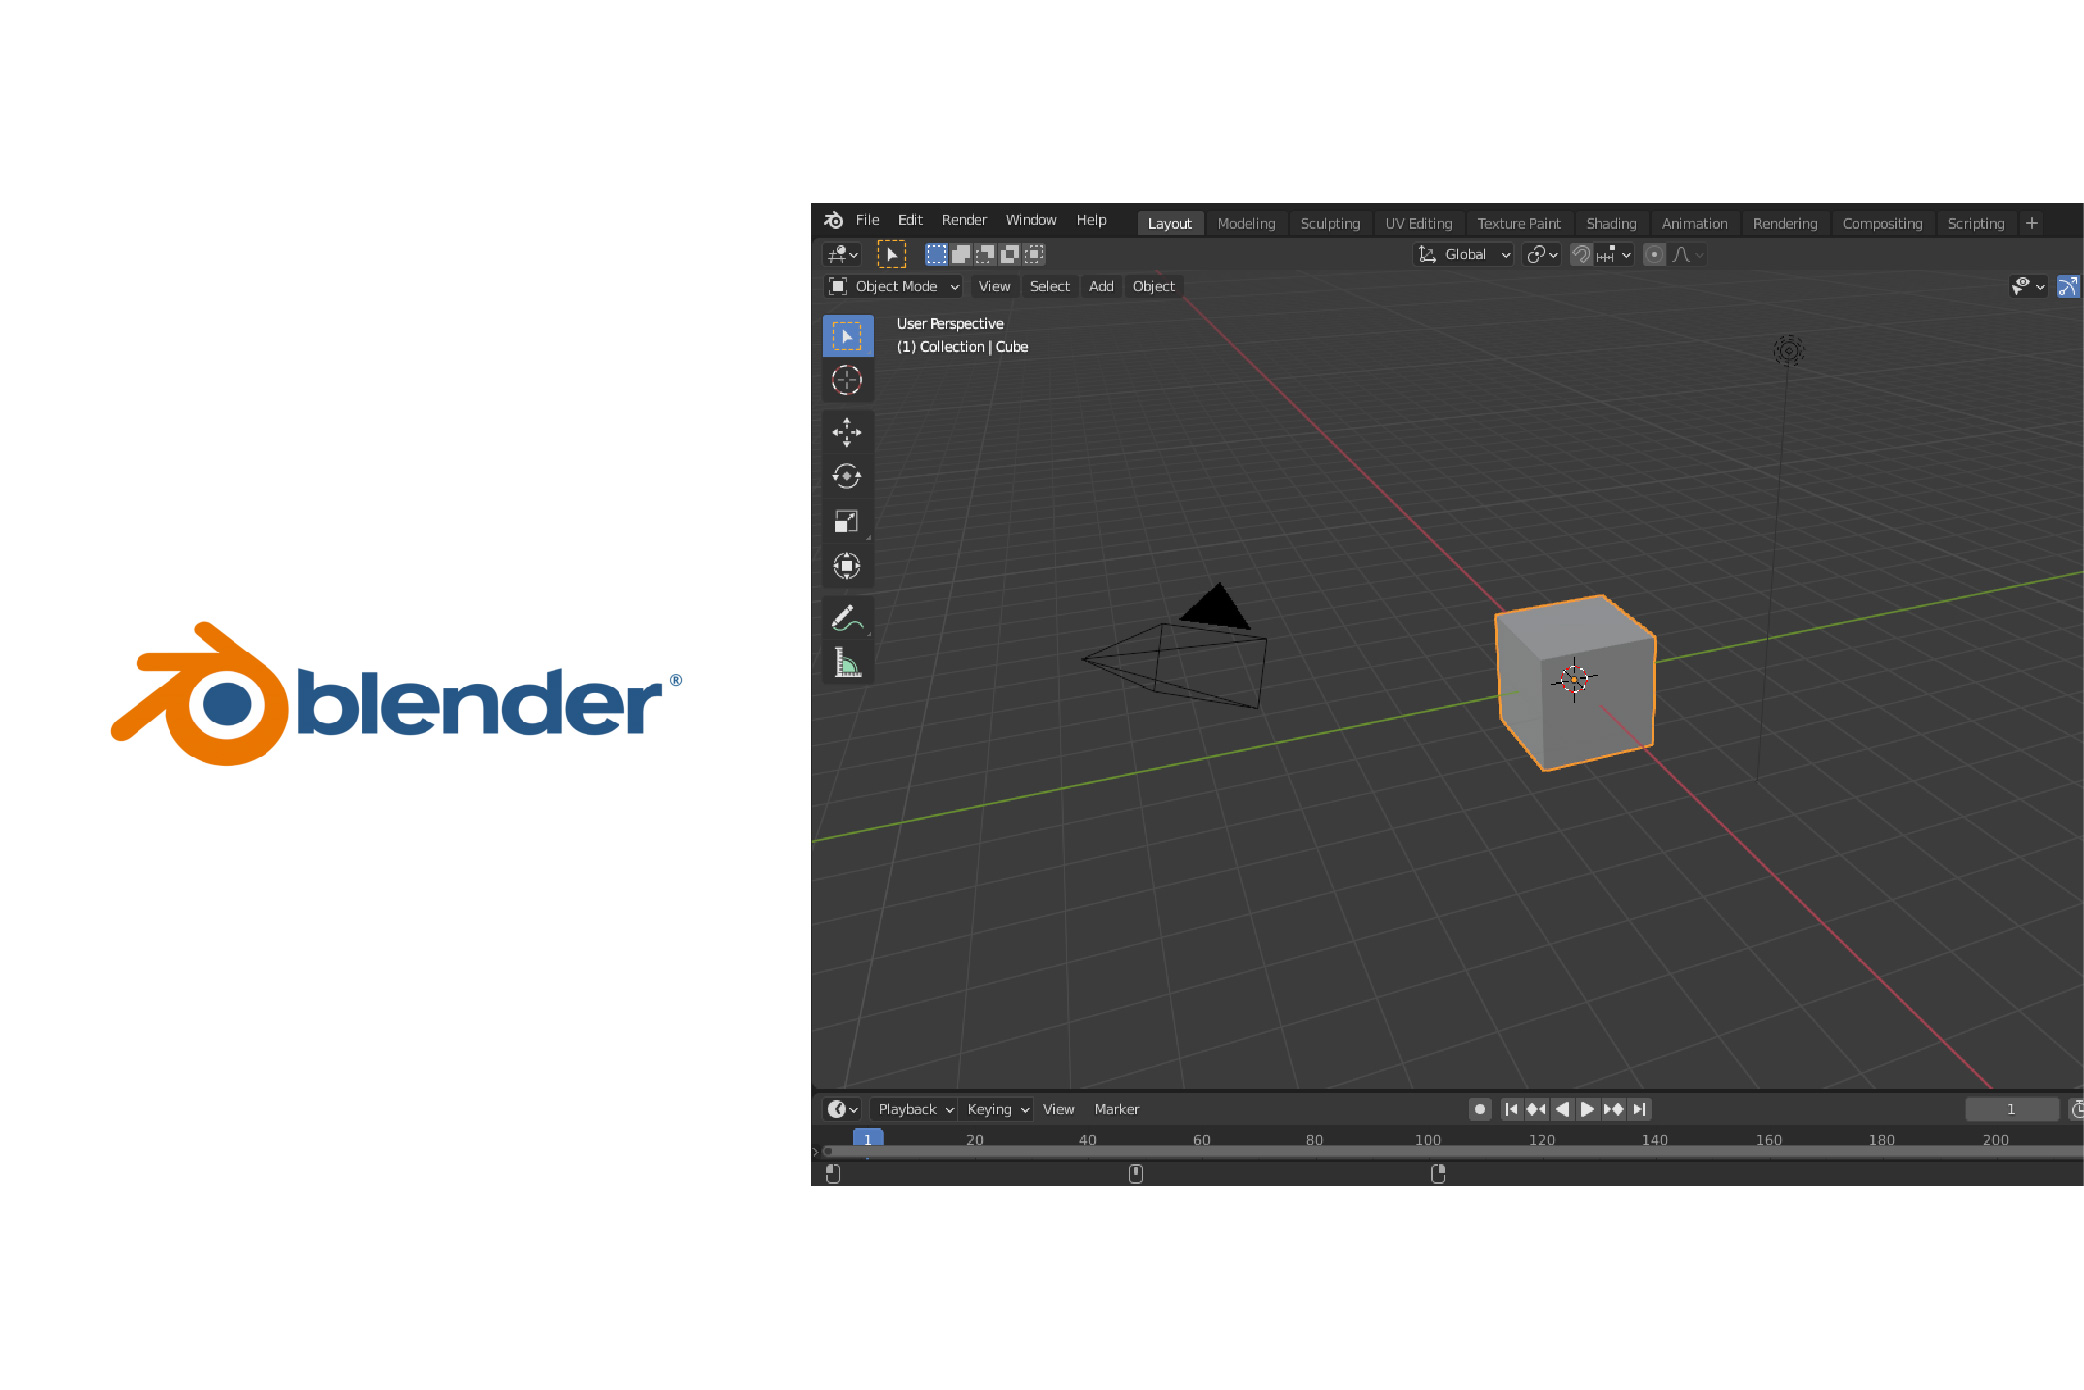Select the Annotate tool icon

coord(848,621)
